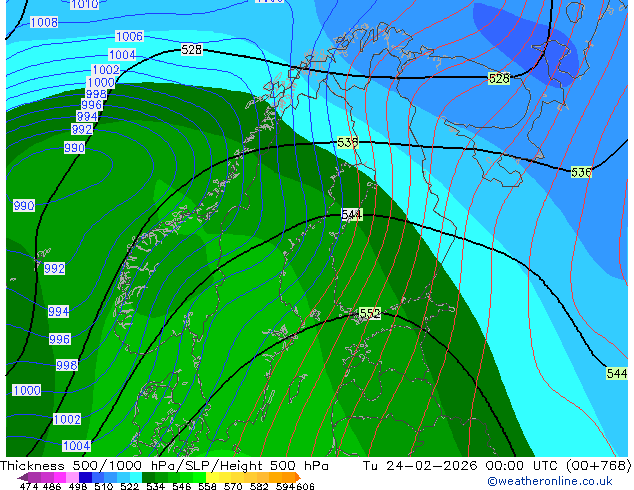Image resolution: width=634 pixels, height=490 pixels.
Task: Pick the dark navy blue legend swatch
Action: pos(85,477)
